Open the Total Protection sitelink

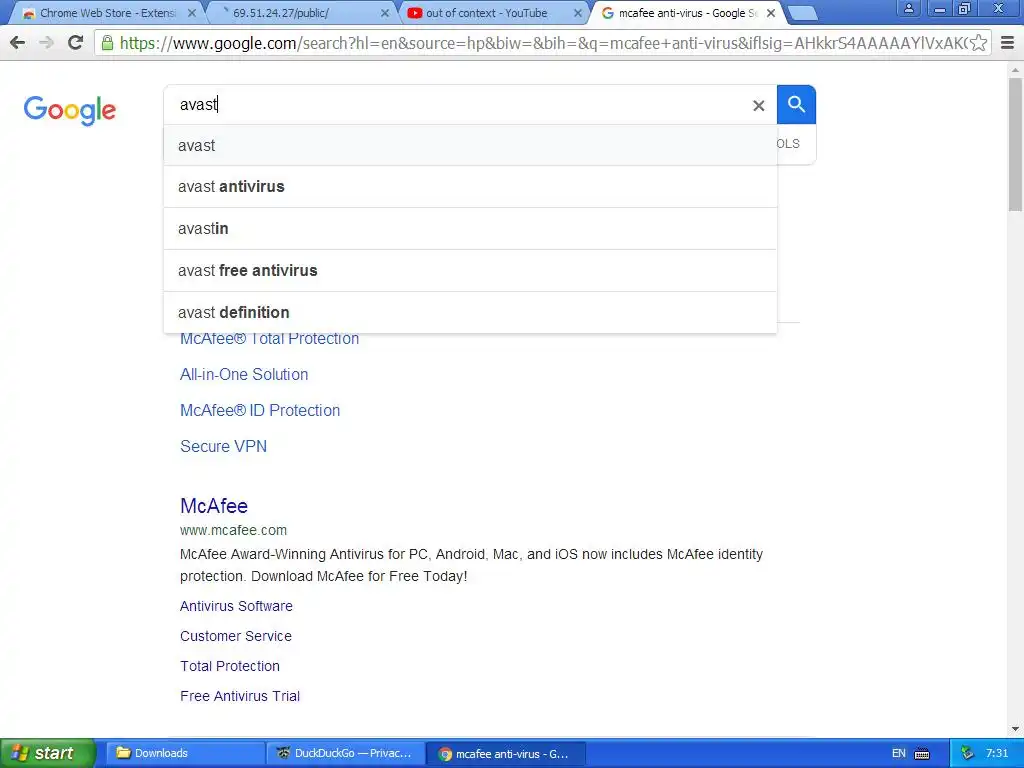(230, 666)
